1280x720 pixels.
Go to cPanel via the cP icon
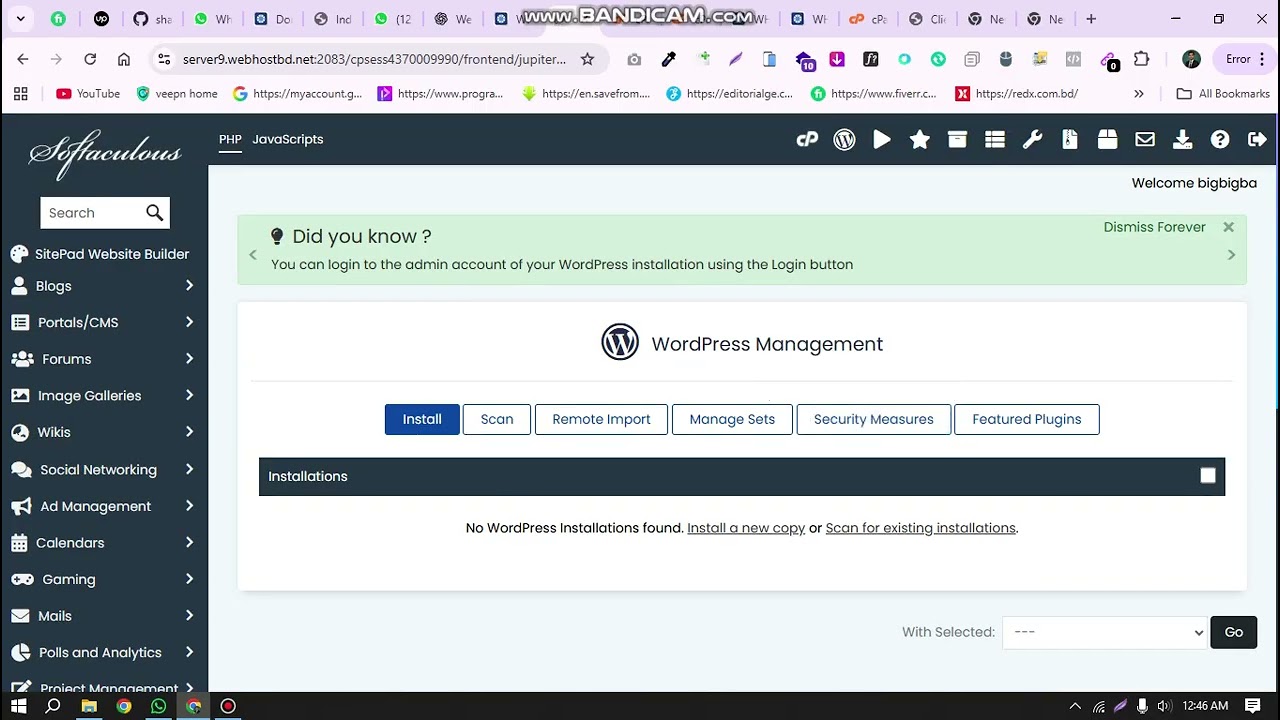[x=807, y=140]
